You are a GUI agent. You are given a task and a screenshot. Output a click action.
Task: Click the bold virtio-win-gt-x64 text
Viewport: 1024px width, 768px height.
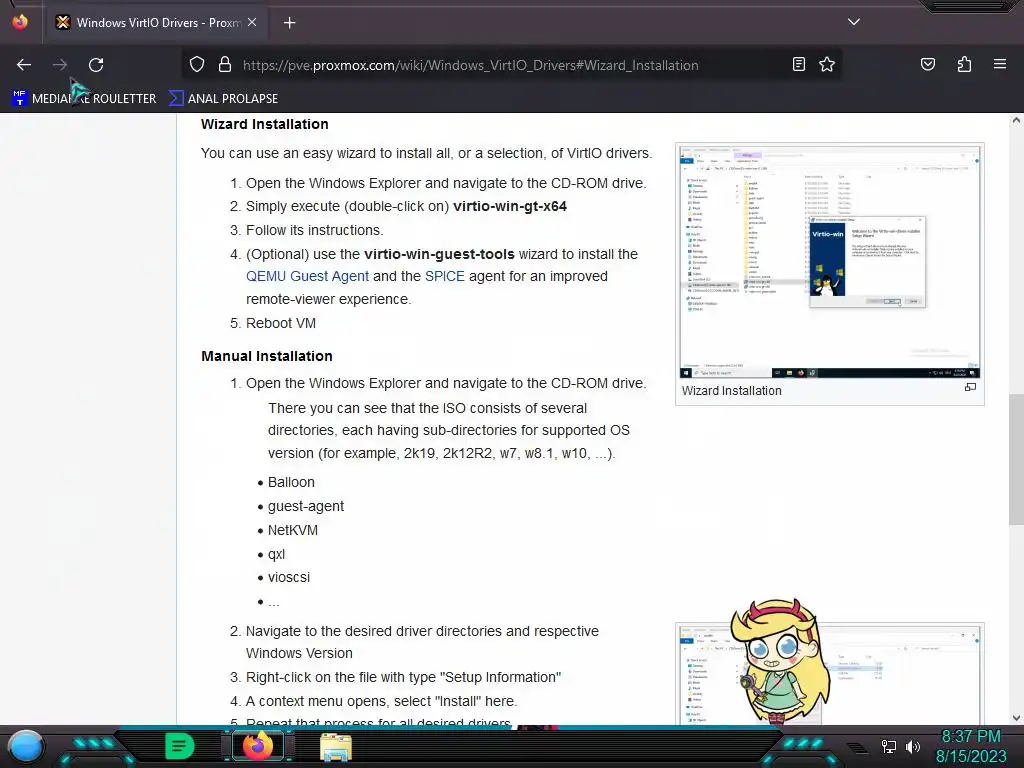509,206
